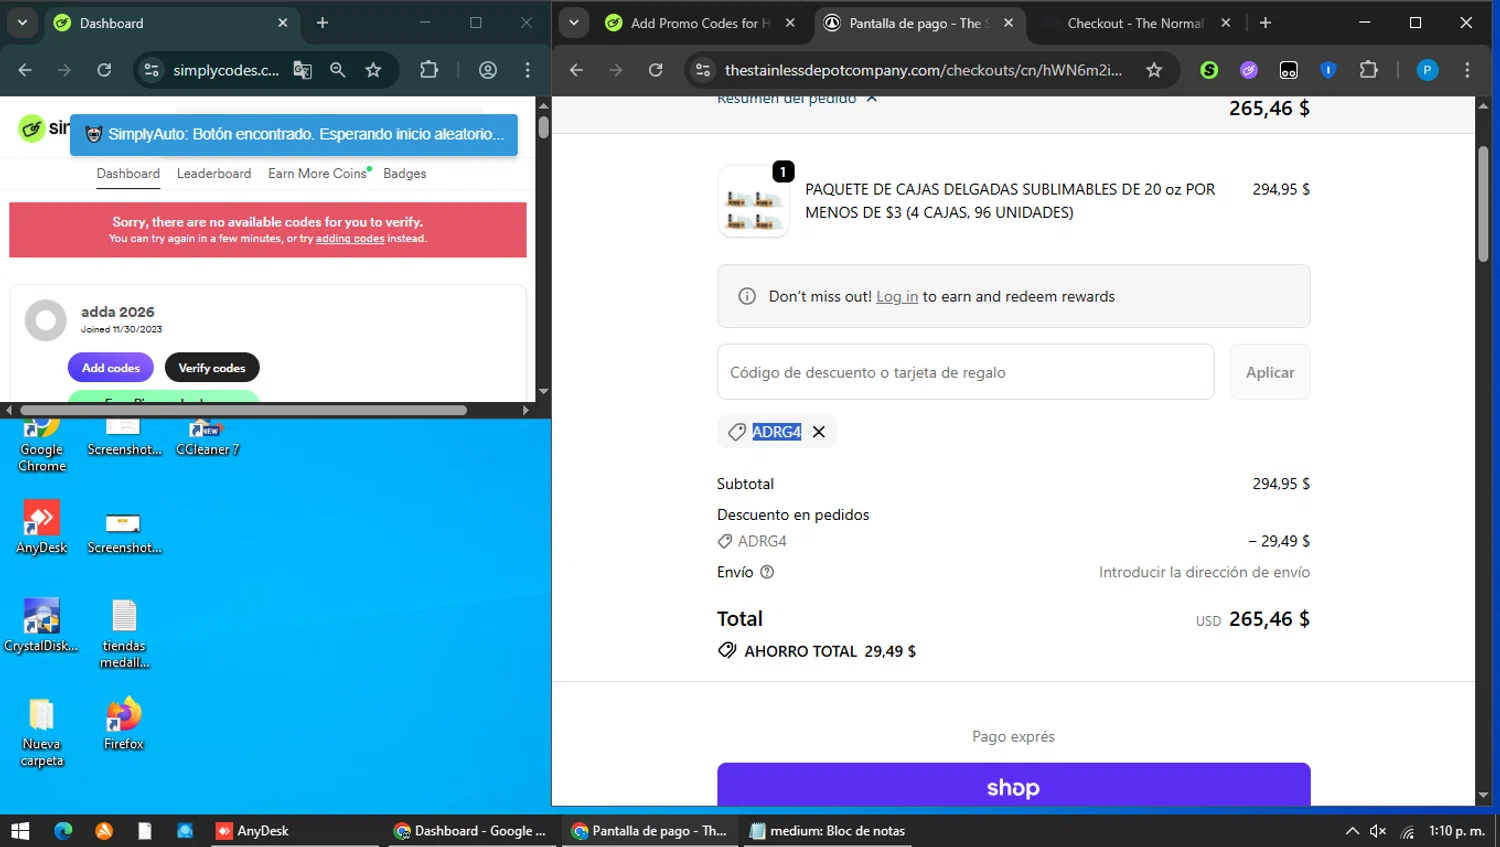The width and height of the screenshot is (1500, 847).
Task: Open new tab in Dashboard window
Action: tap(322, 22)
